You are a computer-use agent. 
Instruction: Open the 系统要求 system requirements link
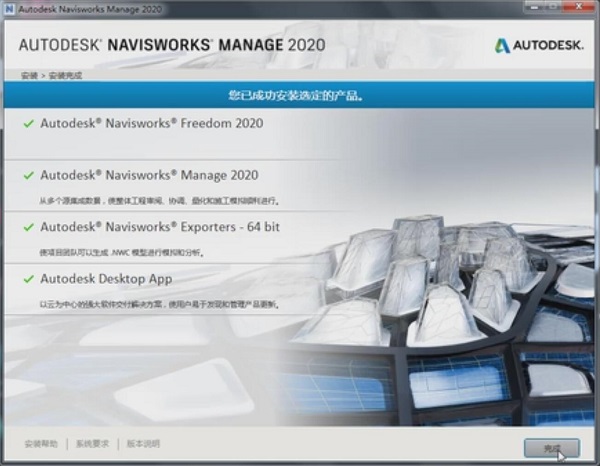coord(92,444)
